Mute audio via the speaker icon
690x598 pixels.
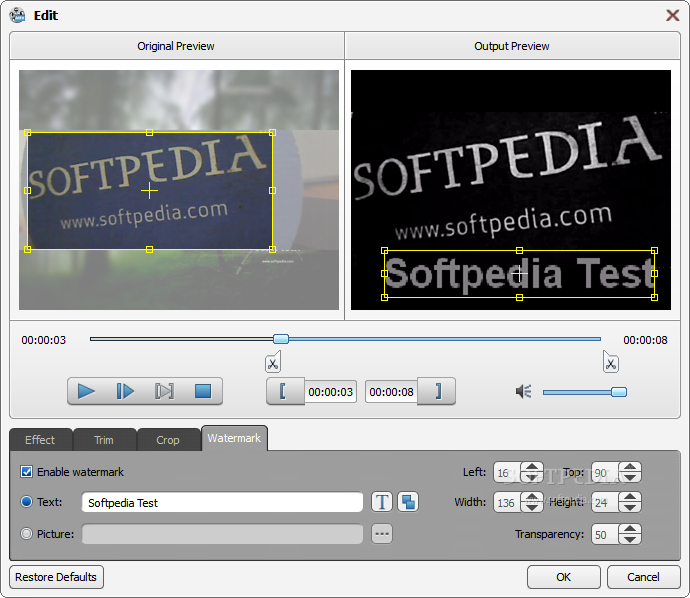point(524,391)
